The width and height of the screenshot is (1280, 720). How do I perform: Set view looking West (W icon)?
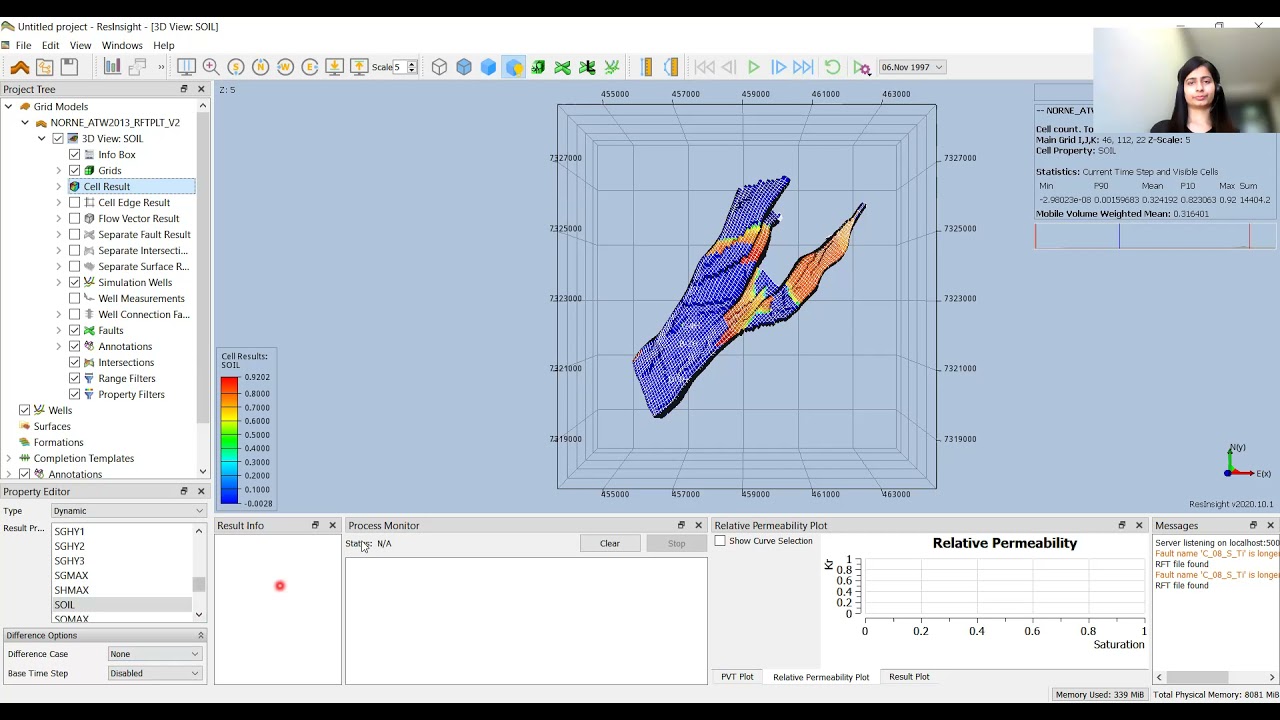point(285,67)
